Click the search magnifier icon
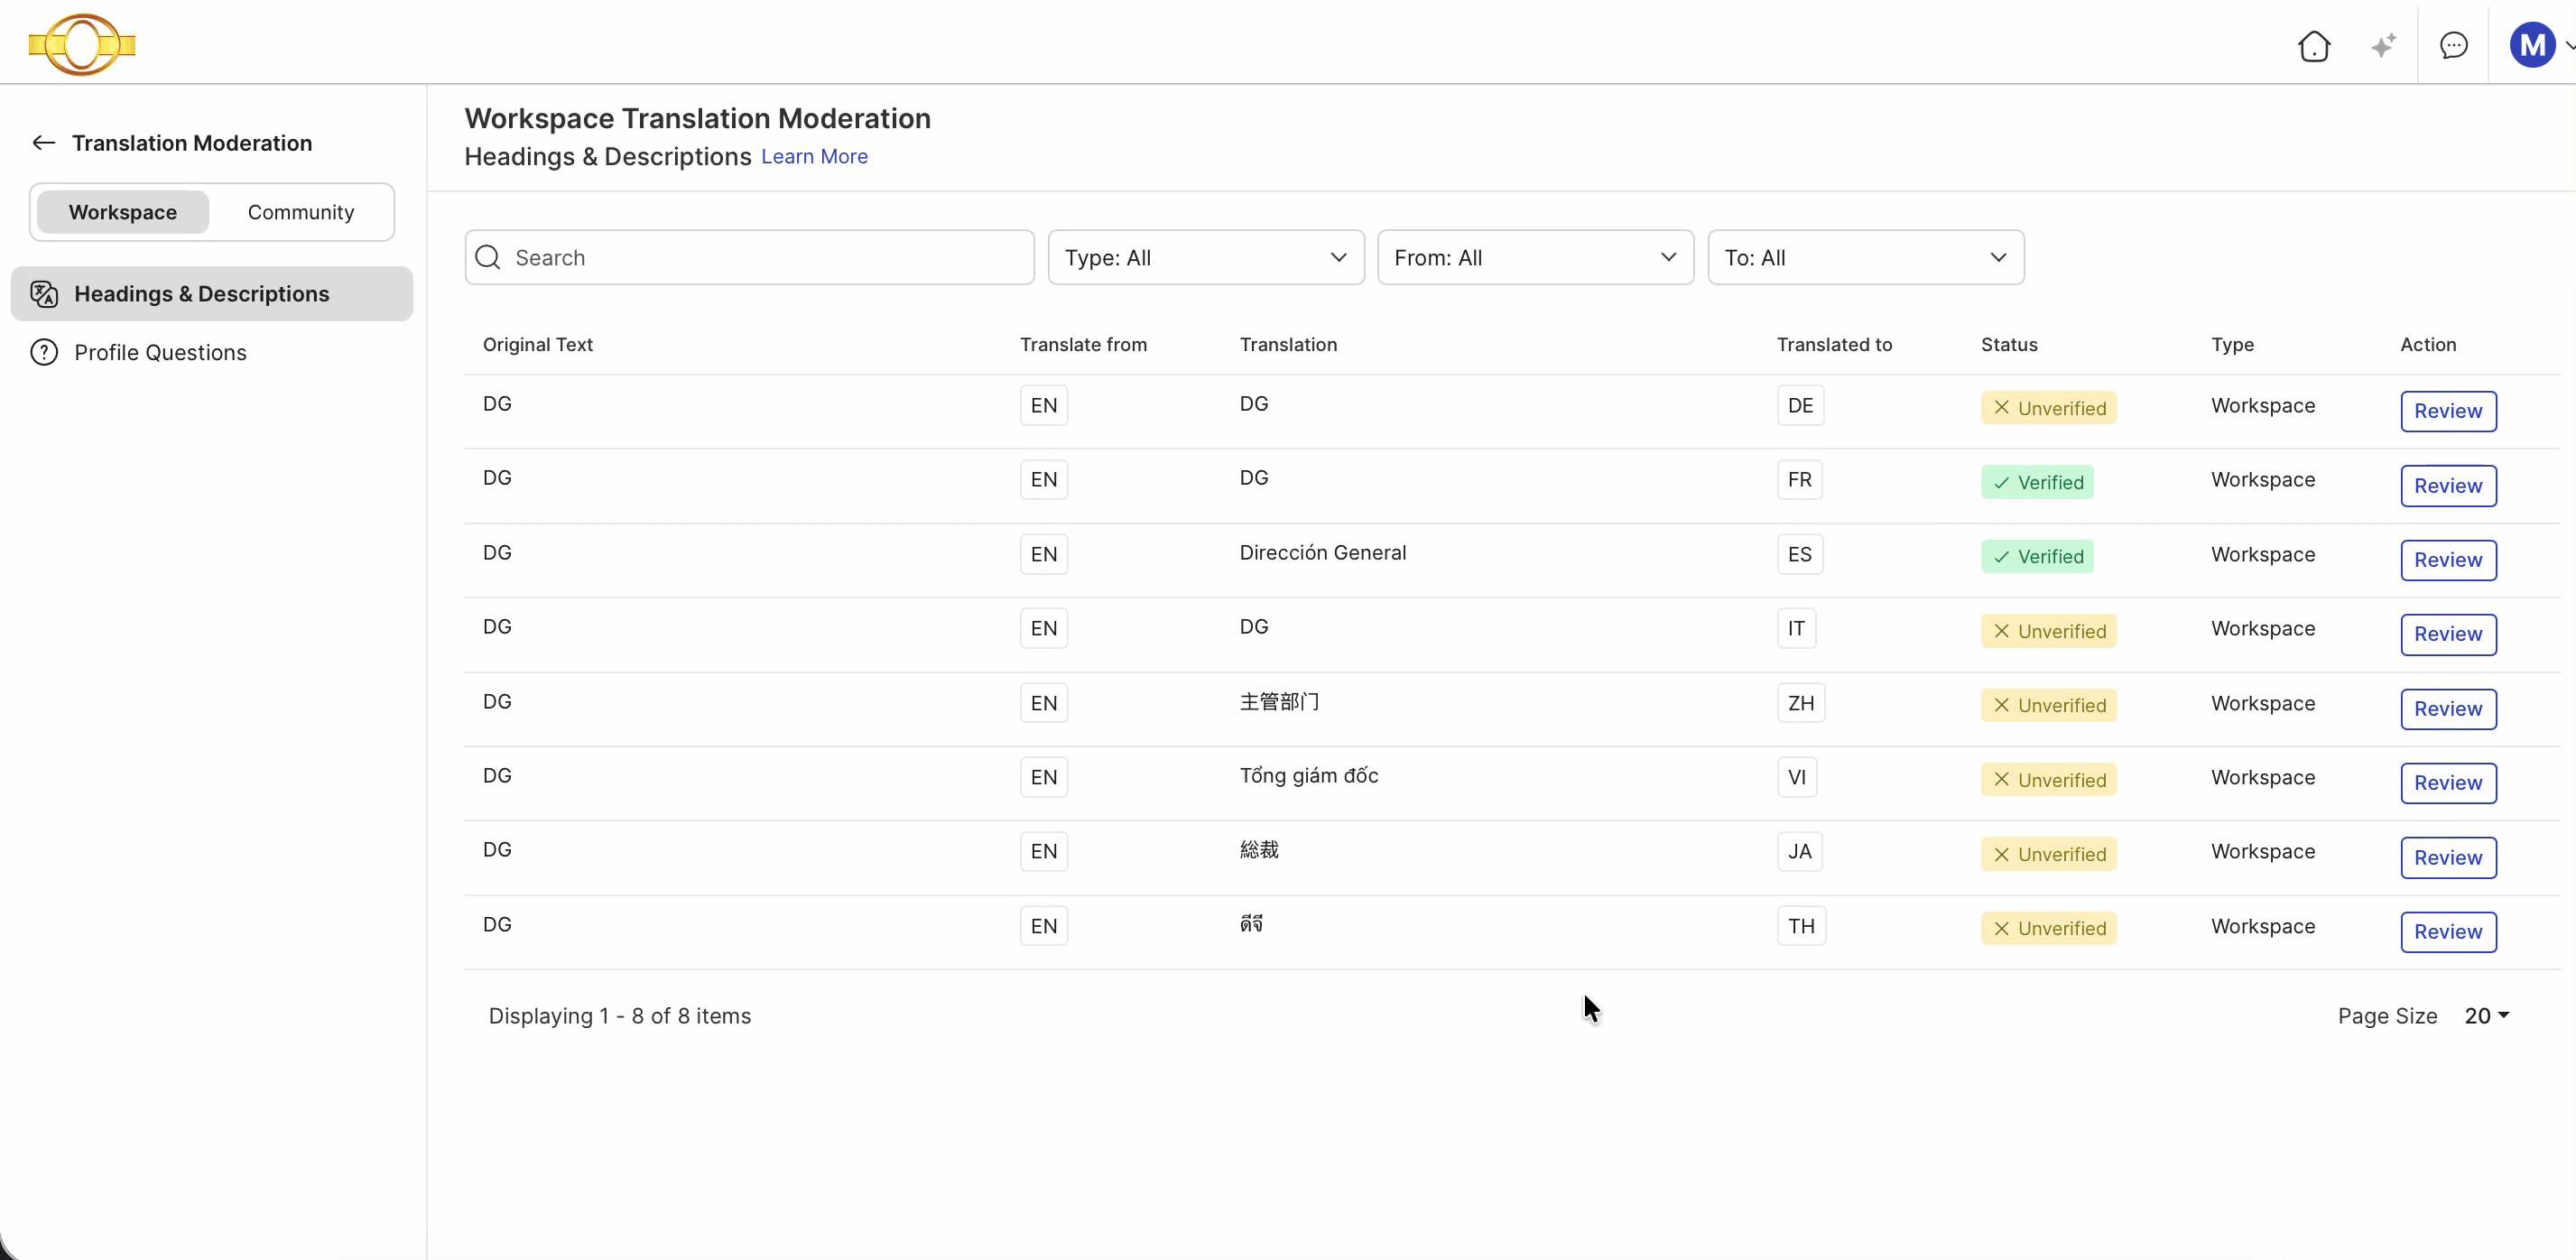 tap(488, 258)
